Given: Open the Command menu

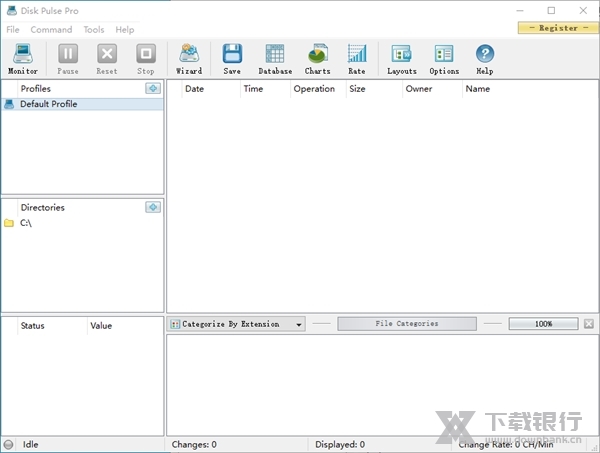Looking at the screenshot, I should (51, 30).
